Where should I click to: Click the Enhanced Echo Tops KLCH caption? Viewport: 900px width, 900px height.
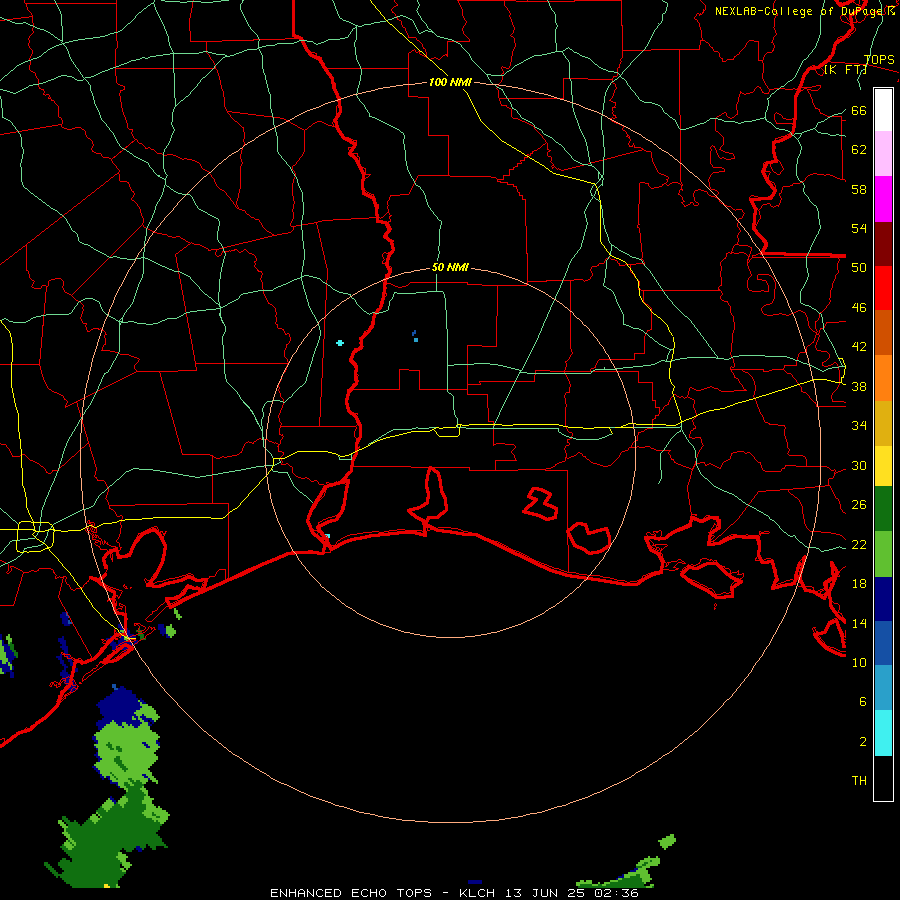pyautogui.click(x=454, y=893)
